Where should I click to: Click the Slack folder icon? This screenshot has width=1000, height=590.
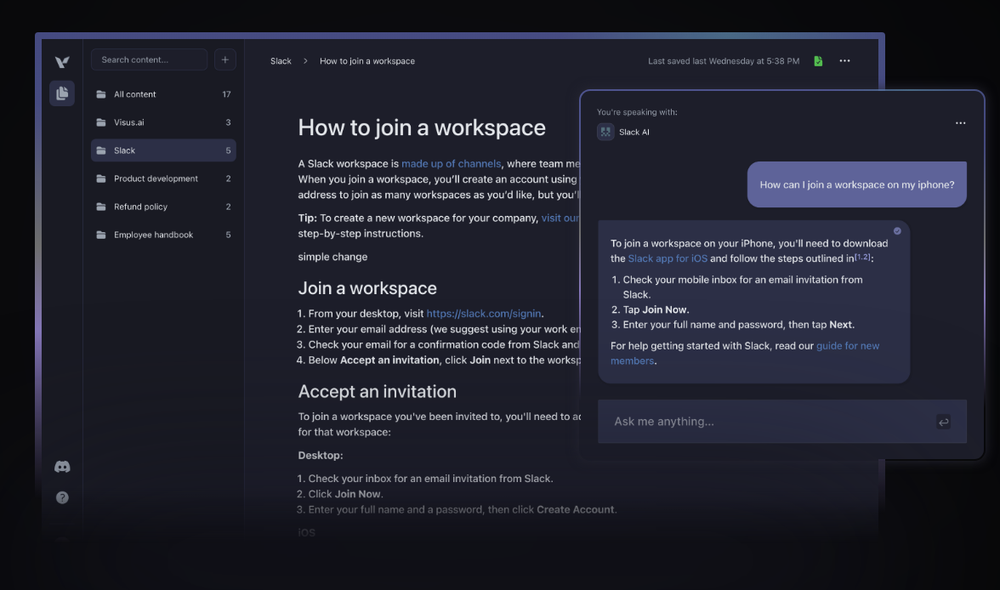pyautogui.click(x=101, y=151)
